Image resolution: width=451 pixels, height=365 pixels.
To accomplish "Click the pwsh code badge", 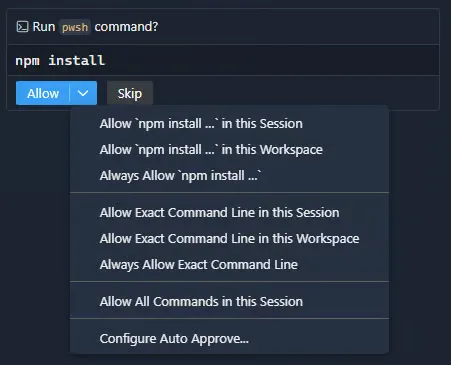I will [75, 27].
